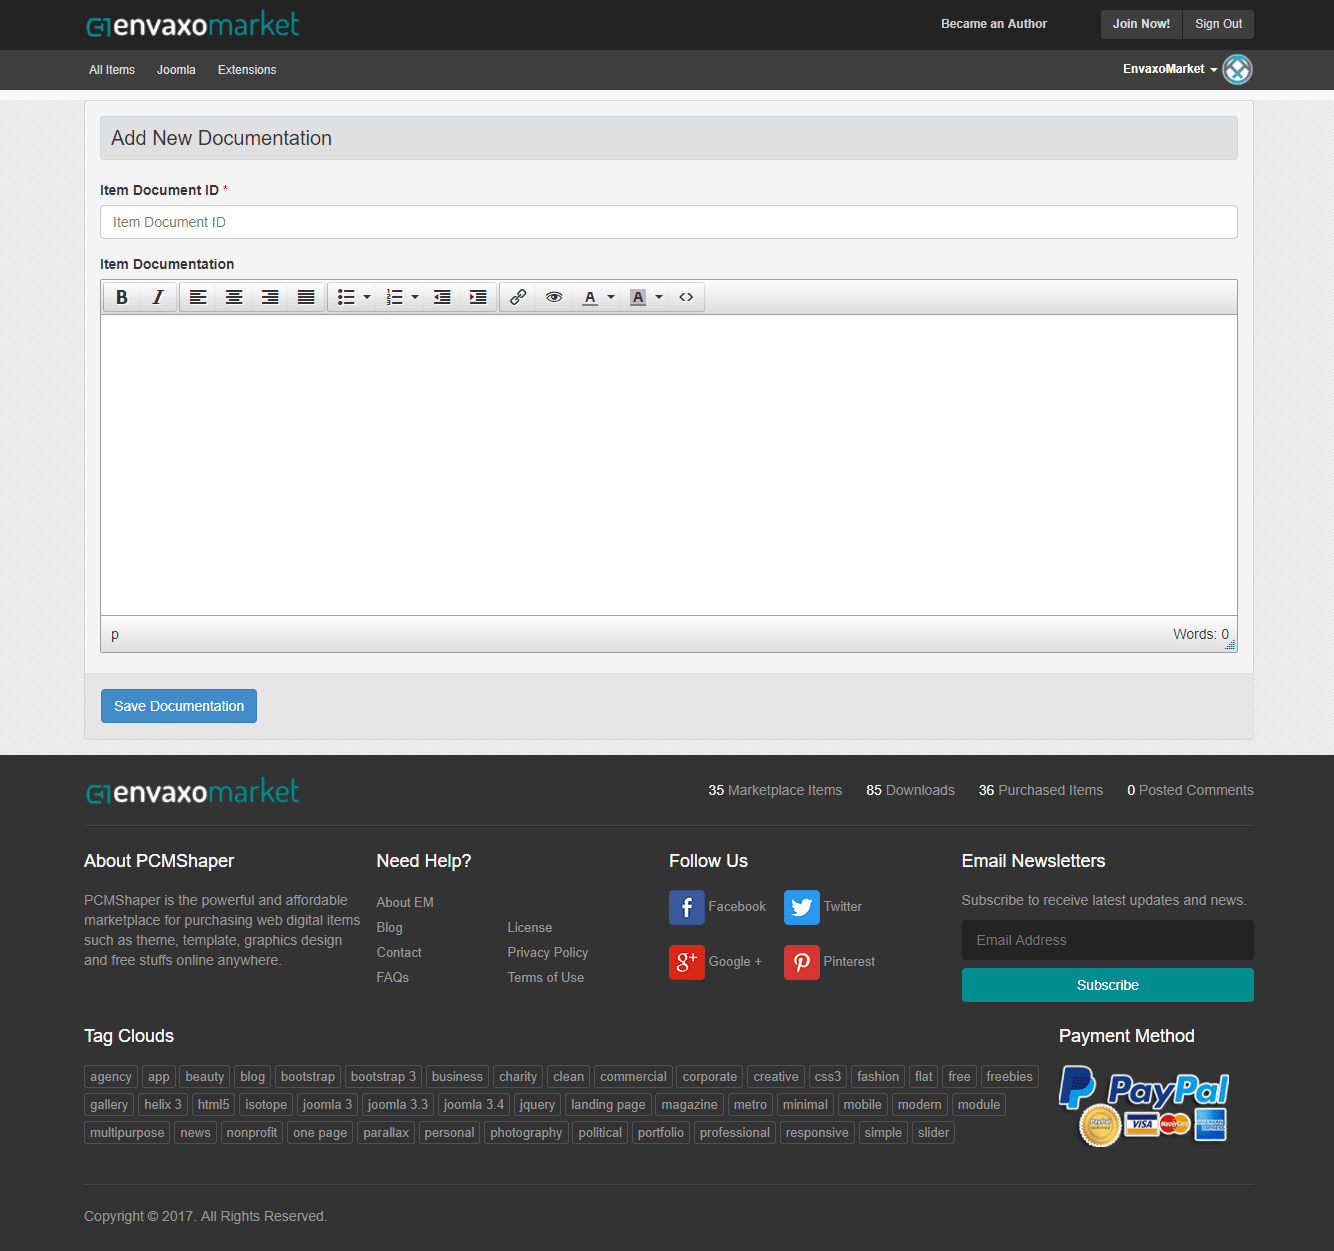The width and height of the screenshot is (1334, 1251).
Task: Increase indent in editor
Action: (x=478, y=297)
